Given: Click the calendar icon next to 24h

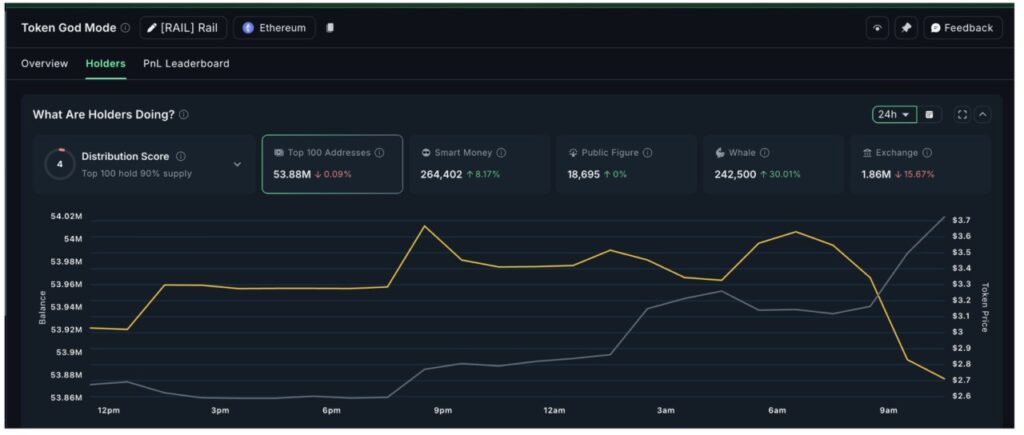Looking at the screenshot, I should (x=929, y=115).
